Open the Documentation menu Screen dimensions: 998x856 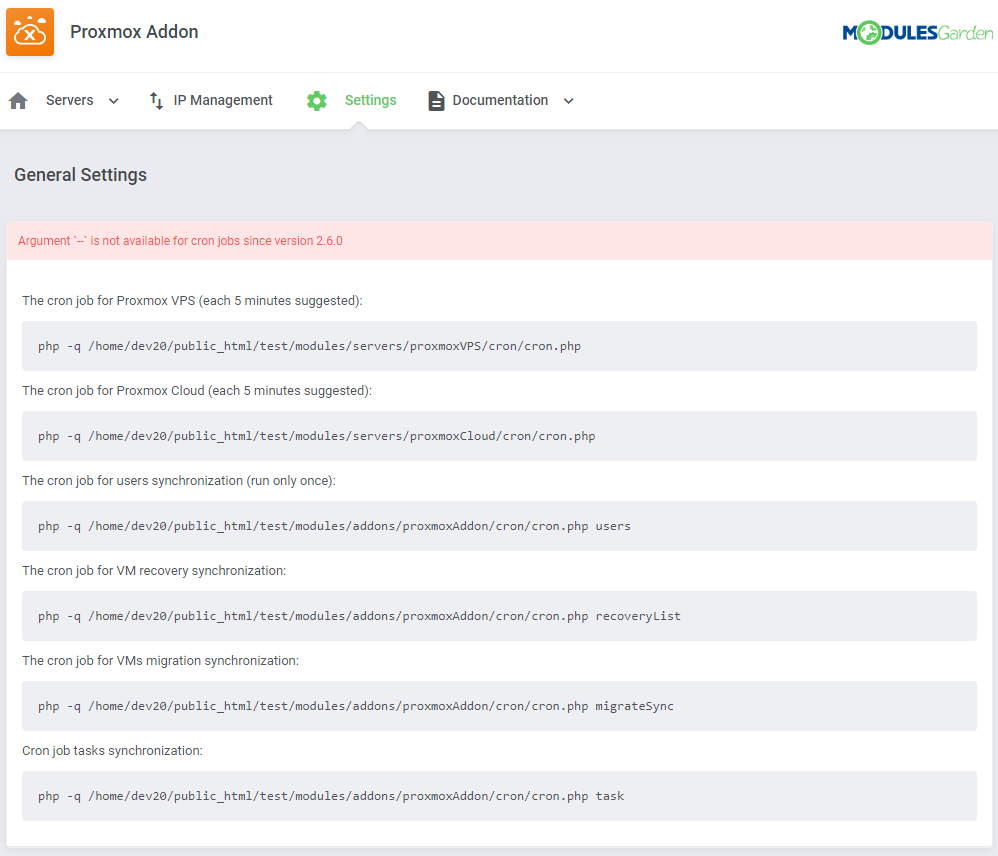[x=500, y=100]
